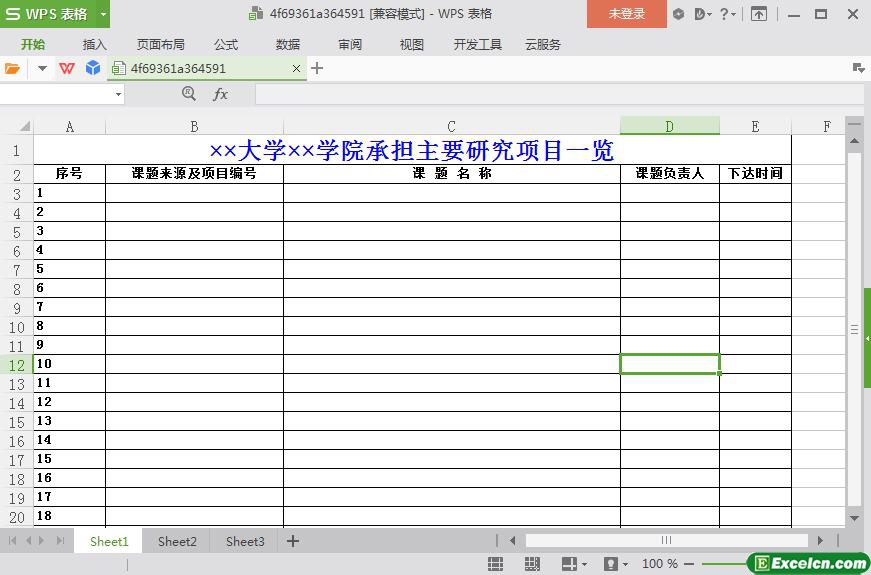This screenshot has width=871, height=575.
Task: Expand the question mark help menu
Action: [x=727, y=14]
